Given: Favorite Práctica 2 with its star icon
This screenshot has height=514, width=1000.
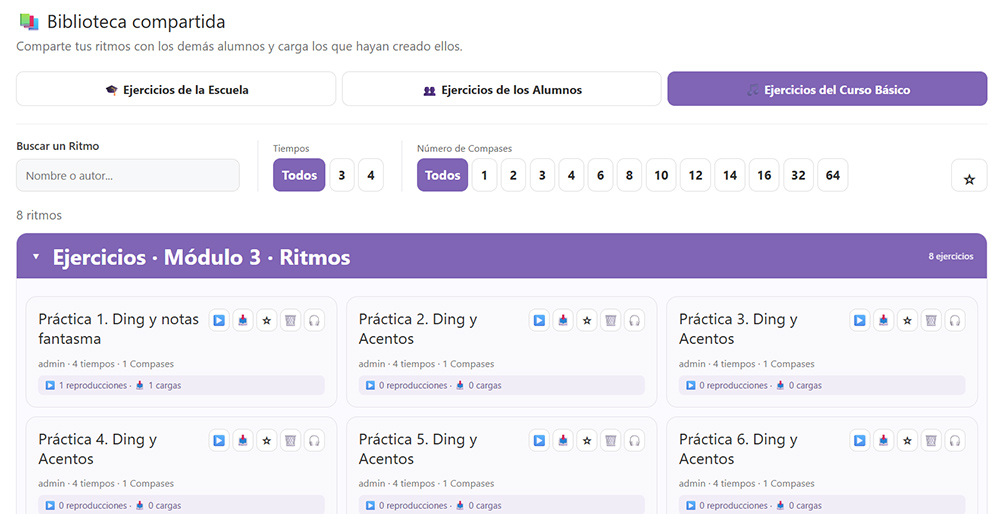Looking at the screenshot, I should [x=587, y=320].
